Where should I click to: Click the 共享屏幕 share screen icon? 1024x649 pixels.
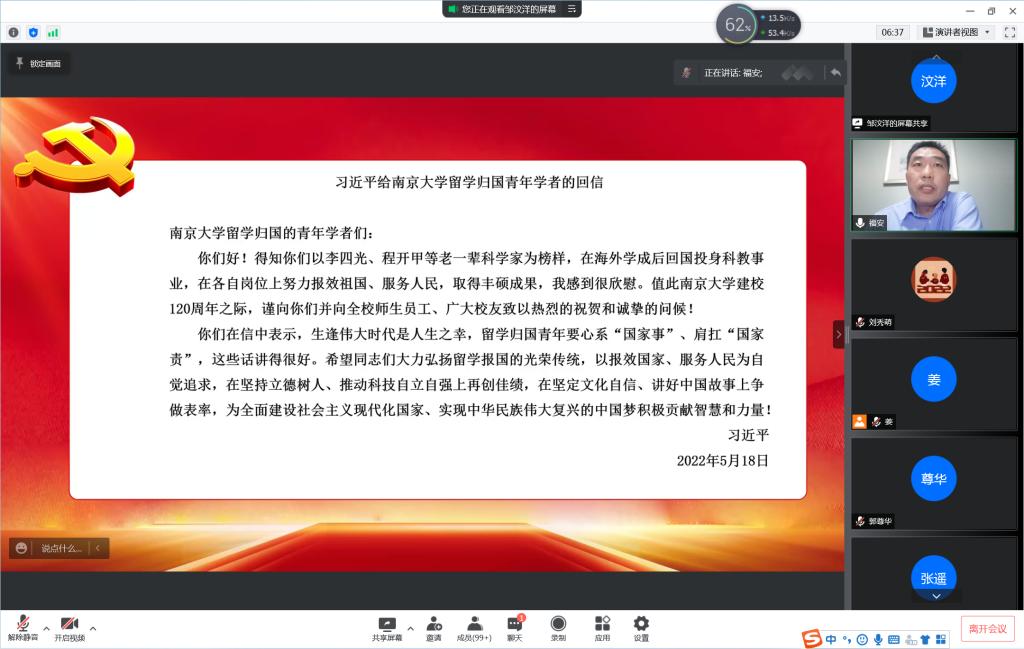(x=387, y=627)
